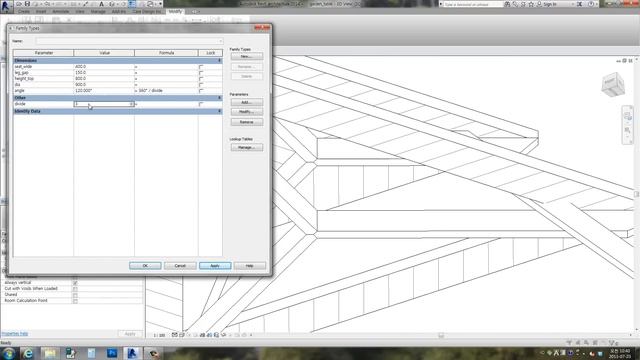Toggle the Lock checkbox for divide
This screenshot has width=640, height=360.
[201, 104]
